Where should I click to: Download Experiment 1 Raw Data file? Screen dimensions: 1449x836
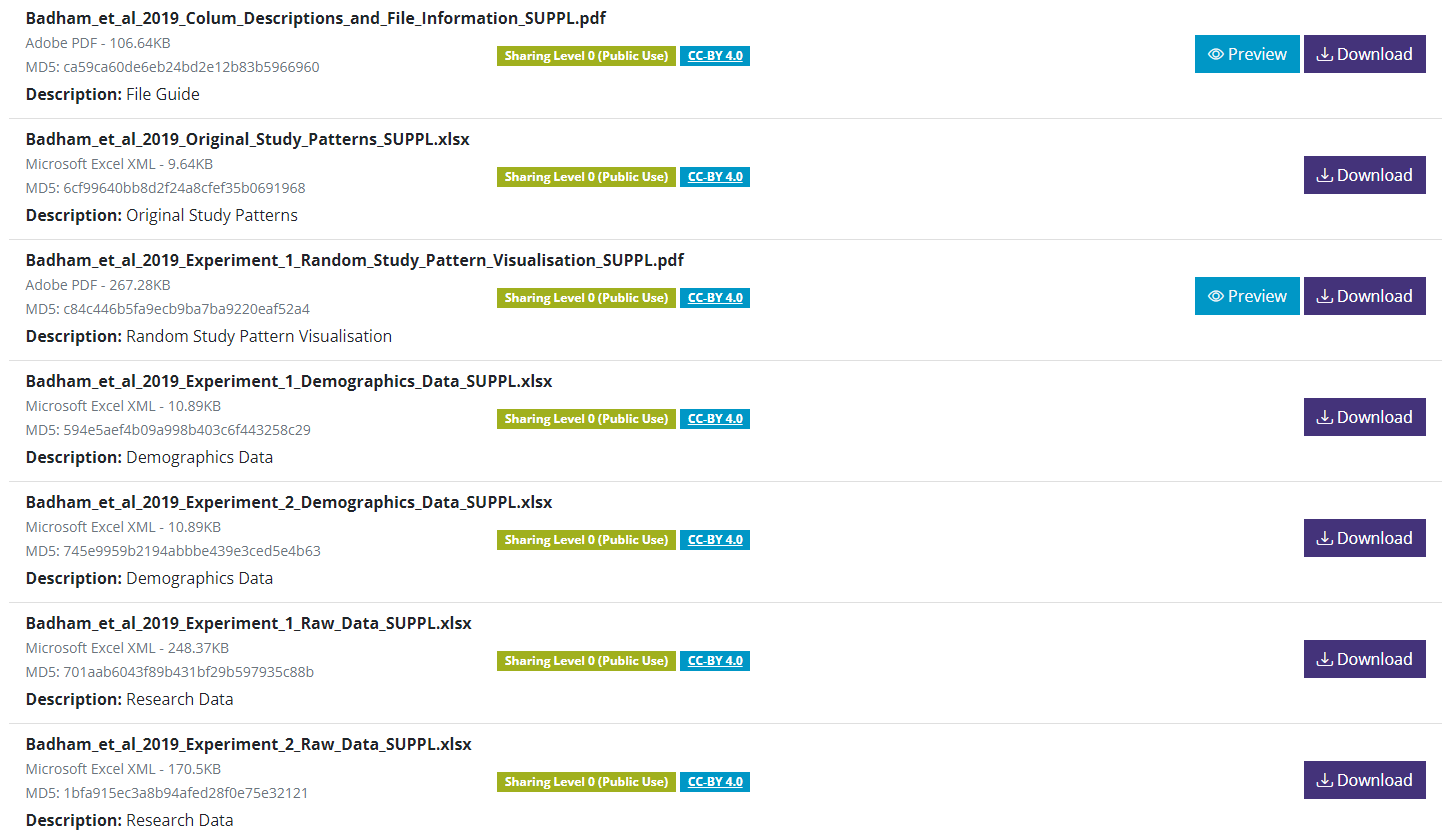pos(1364,659)
